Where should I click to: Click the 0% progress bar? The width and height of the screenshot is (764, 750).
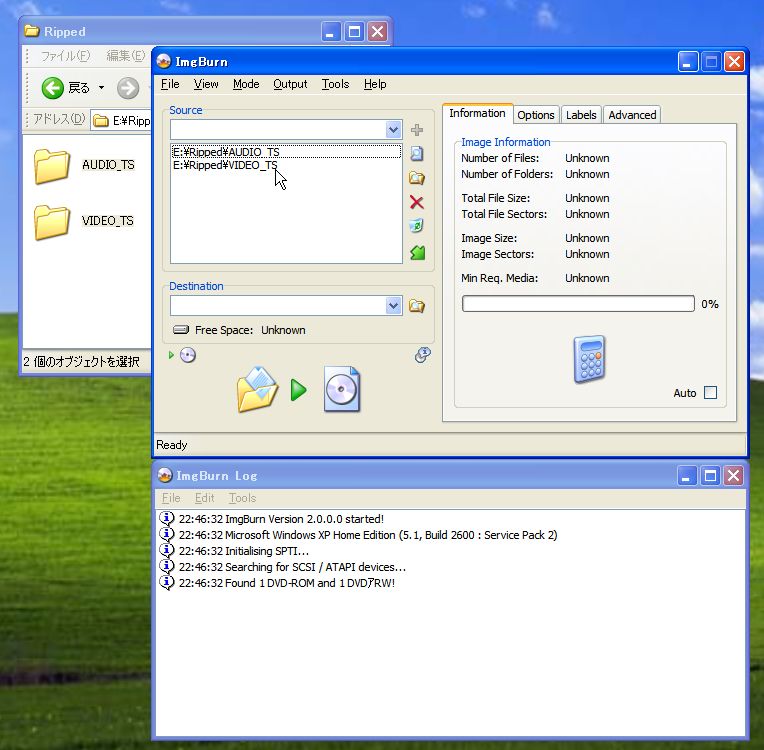(x=578, y=304)
